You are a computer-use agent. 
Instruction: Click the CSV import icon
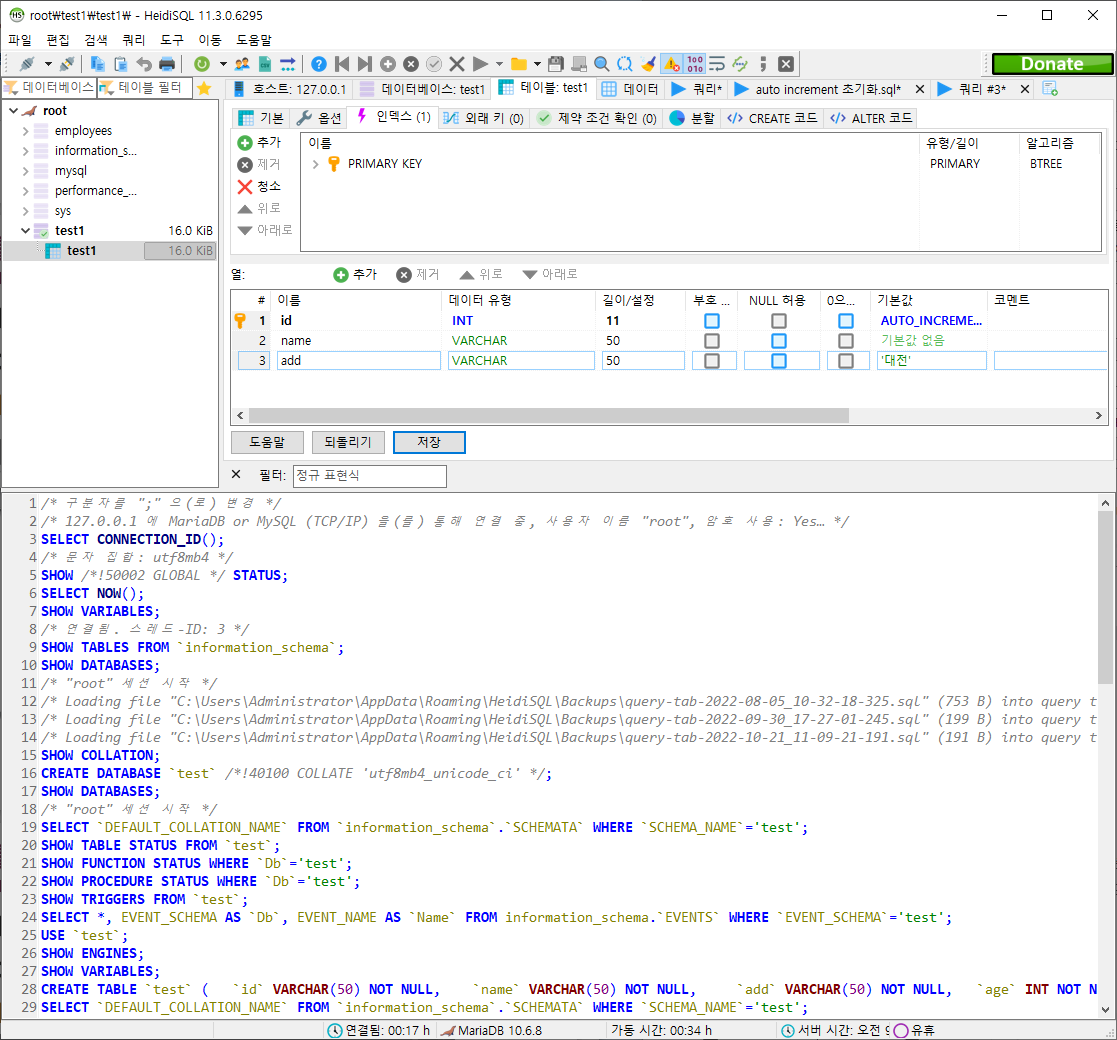[x=264, y=64]
